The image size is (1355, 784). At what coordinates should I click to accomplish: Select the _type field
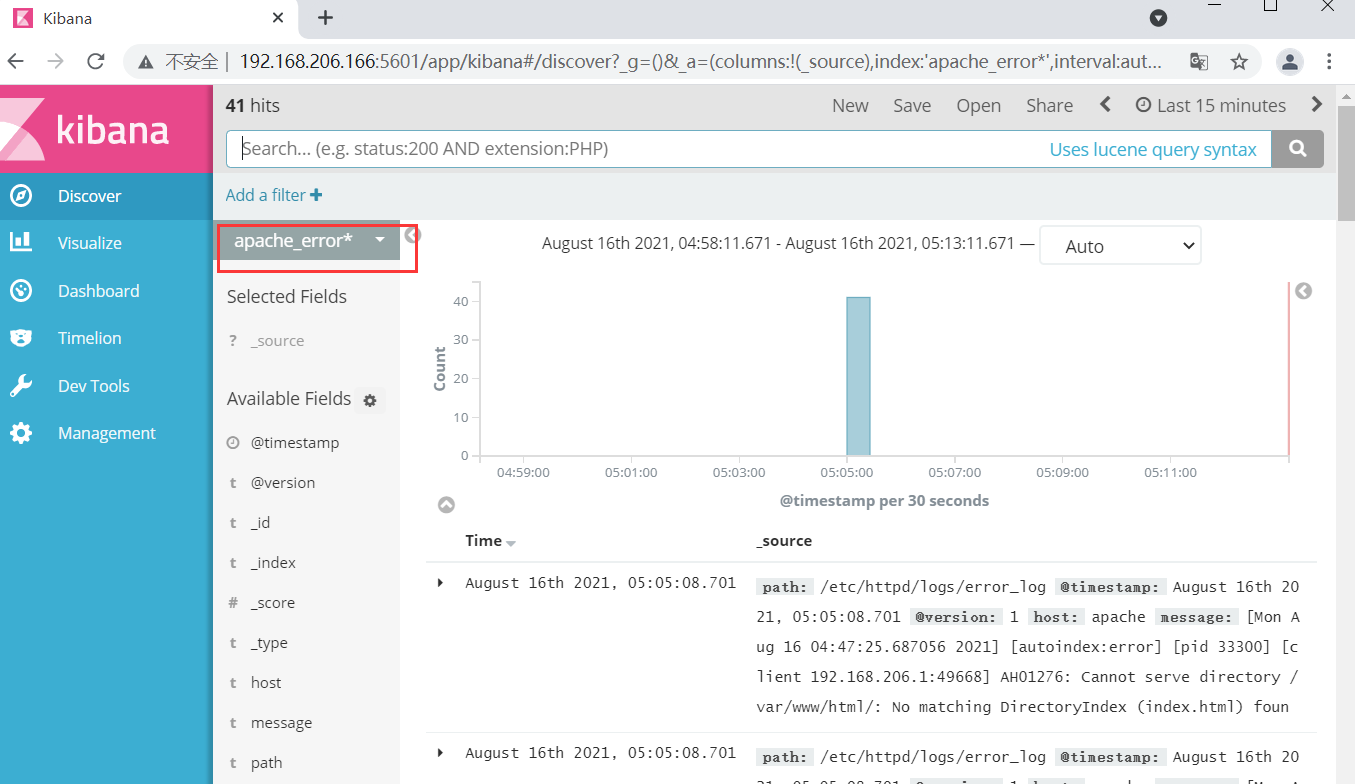tap(269, 643)
